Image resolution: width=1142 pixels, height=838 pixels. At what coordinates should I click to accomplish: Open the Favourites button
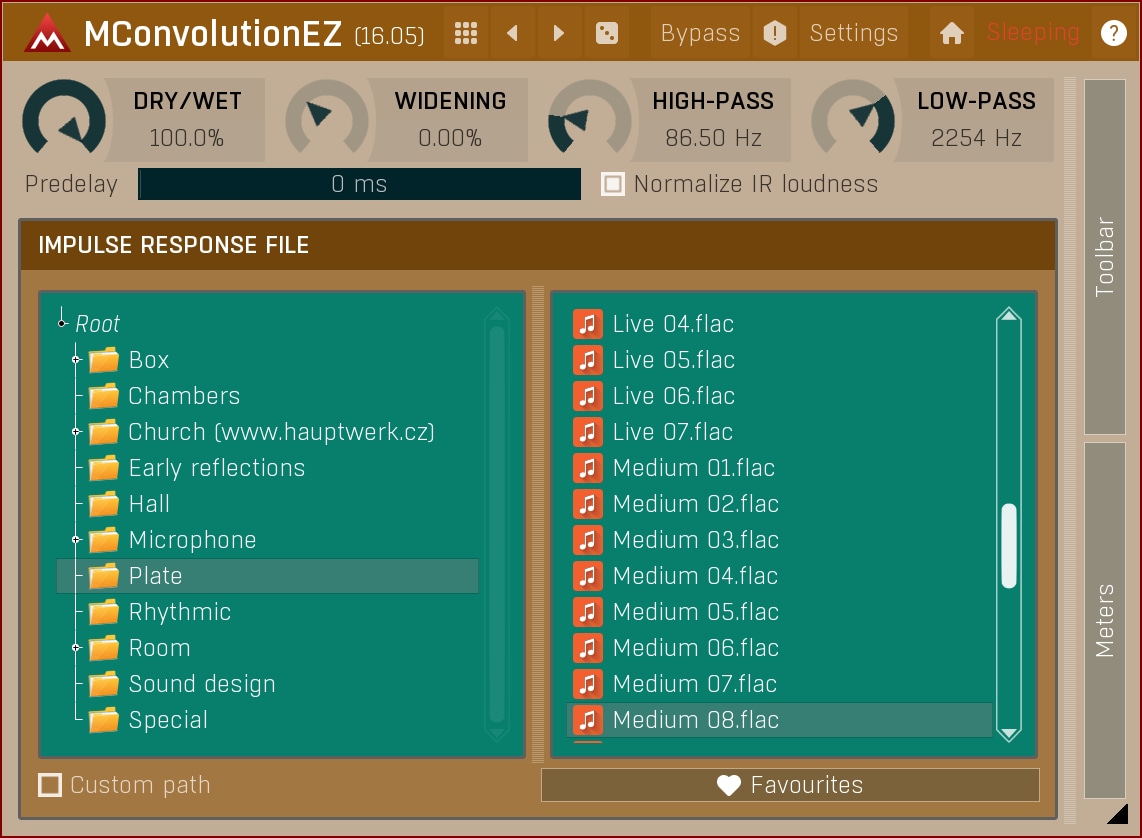coord(790,785)
